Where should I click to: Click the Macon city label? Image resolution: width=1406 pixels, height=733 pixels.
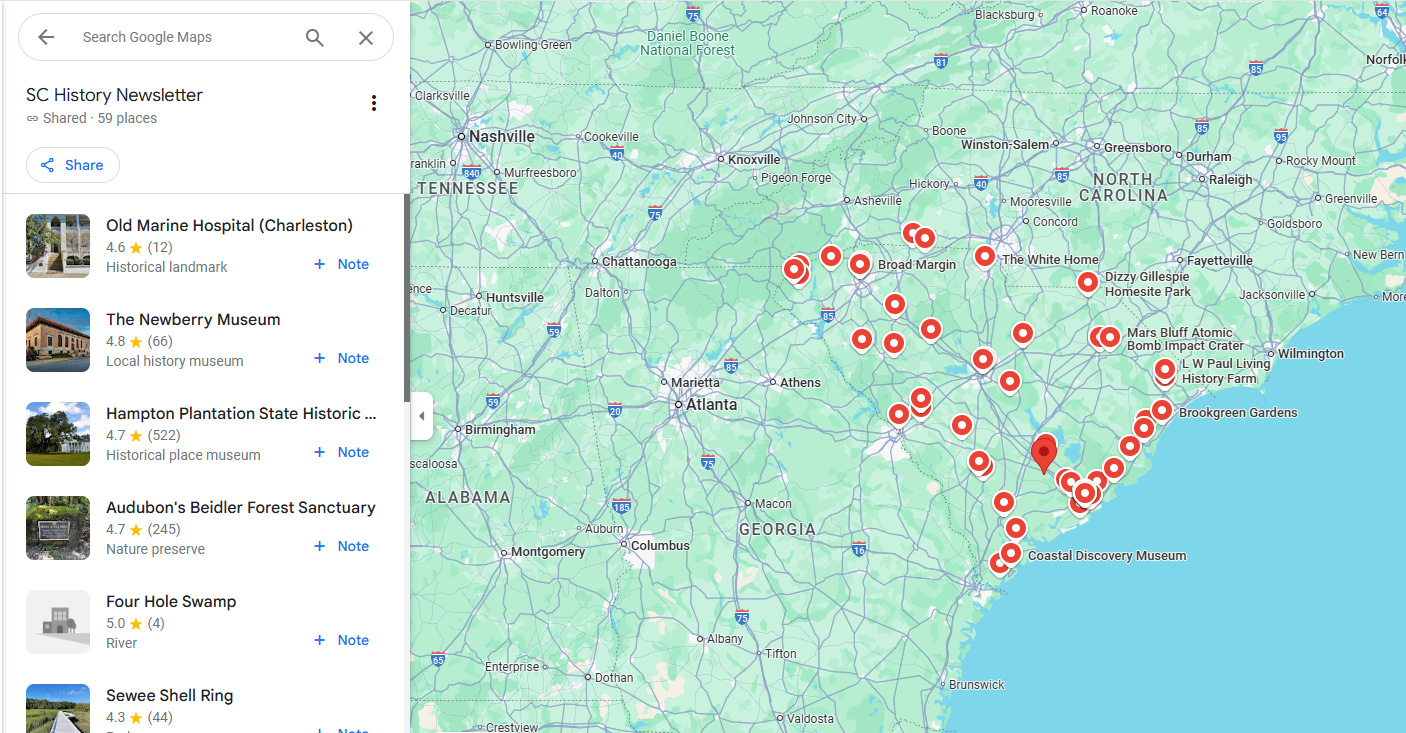pyautogui.click(x=774, y=504)
